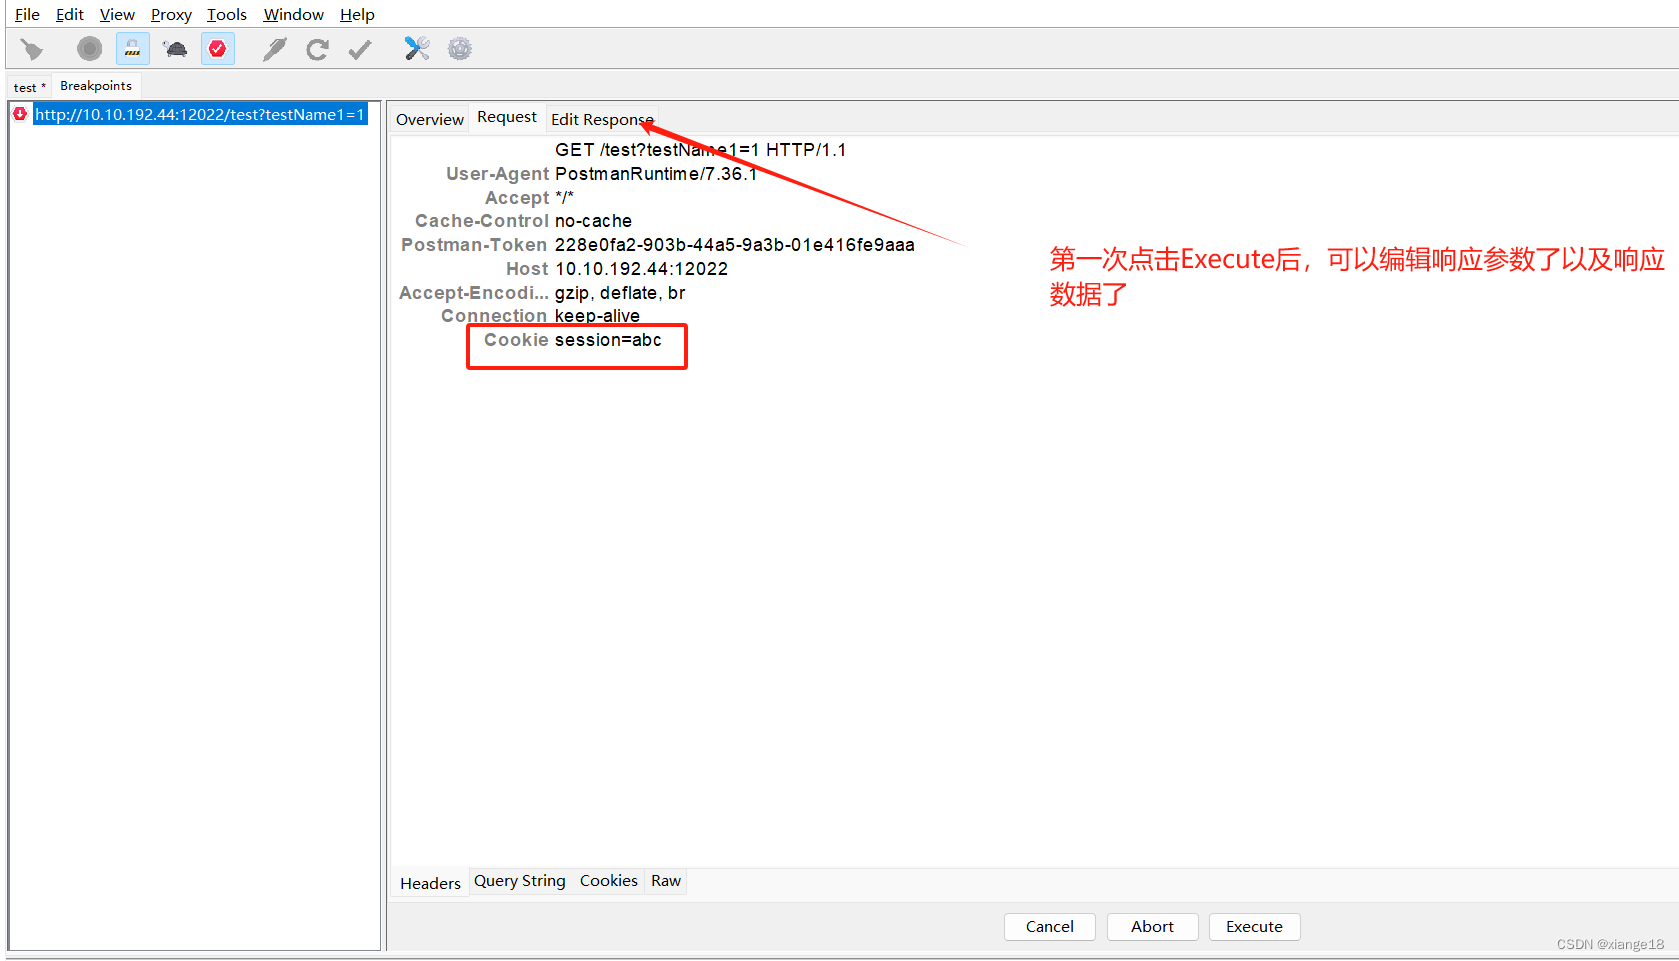Image resolution: width=1679 pixels, height=961 pixels.
Task: Click the Cancel button
Action: coord(1050,927)
